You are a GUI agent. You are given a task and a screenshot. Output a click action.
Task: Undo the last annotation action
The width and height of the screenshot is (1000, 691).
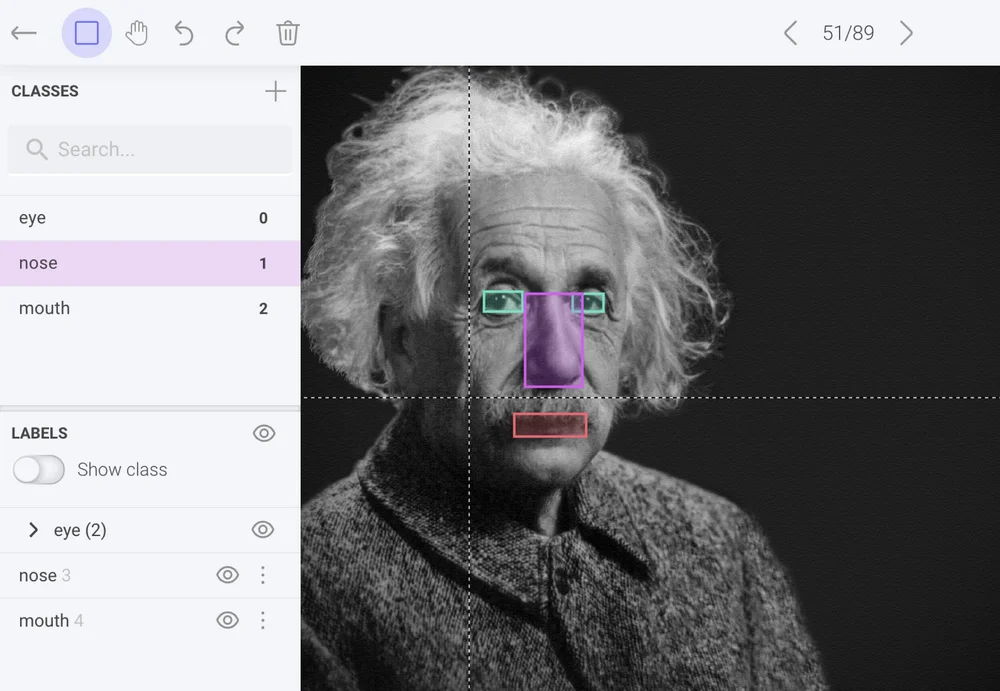184,33
